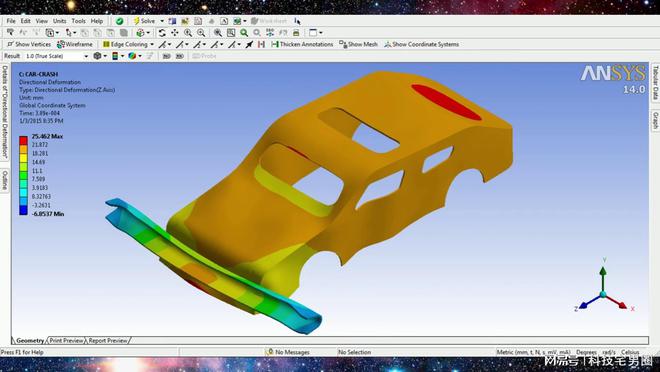Click Thicken Annotations button

coord(302,44)
